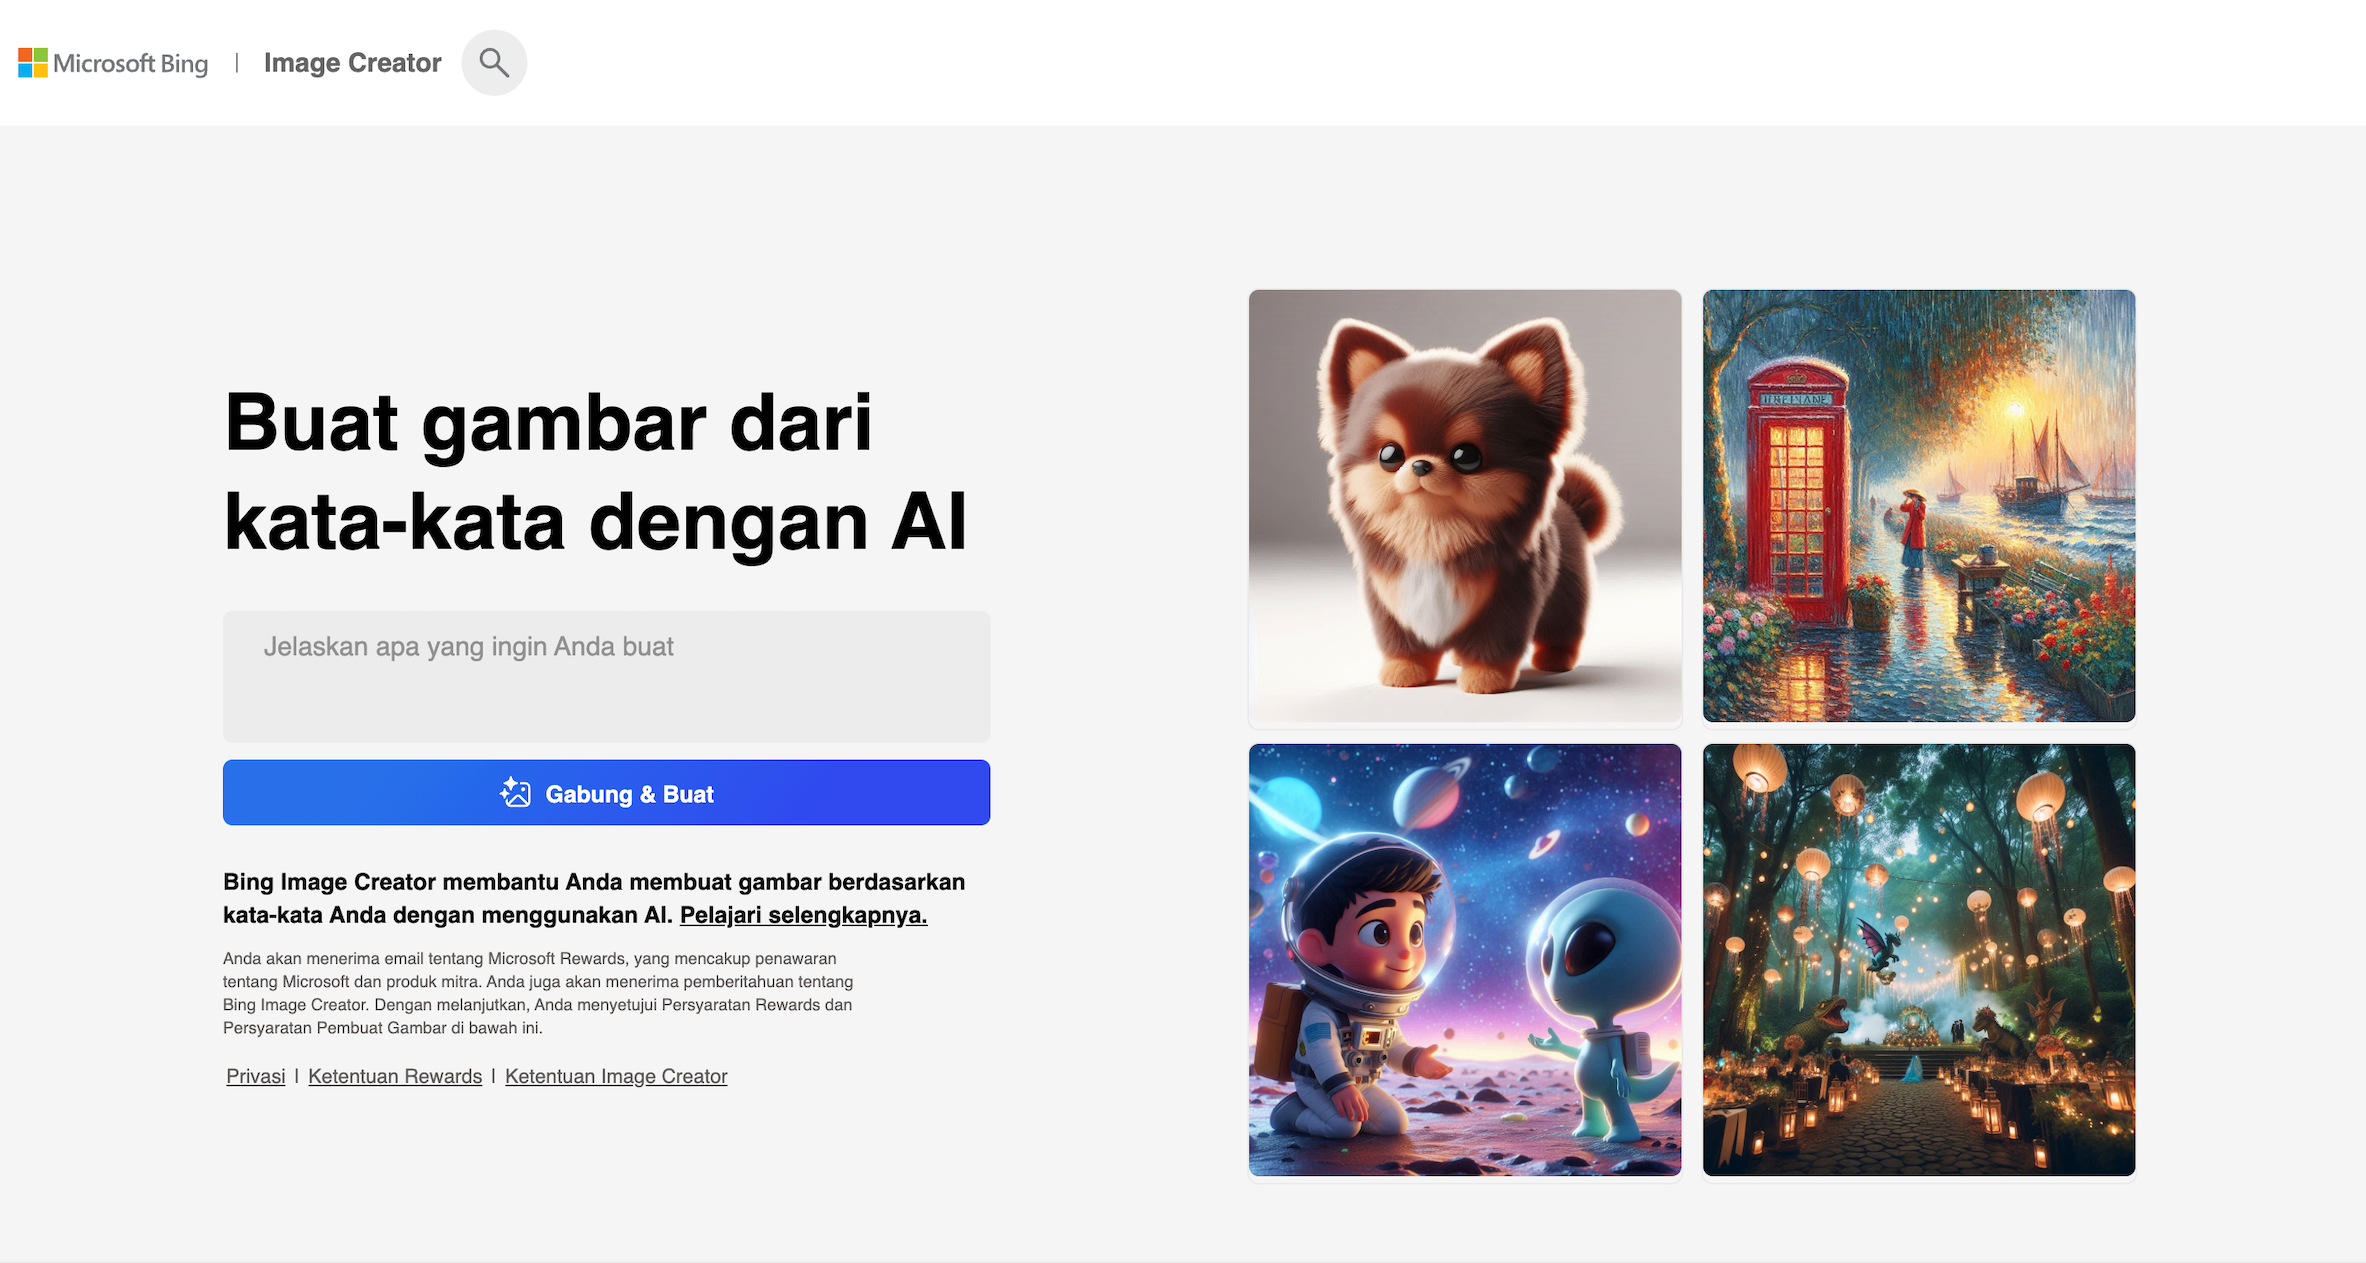2366x1263 pixels.
Task: Select the astronaut boy and alien image
Action: pyautogui.click(x=1465, y=960)
